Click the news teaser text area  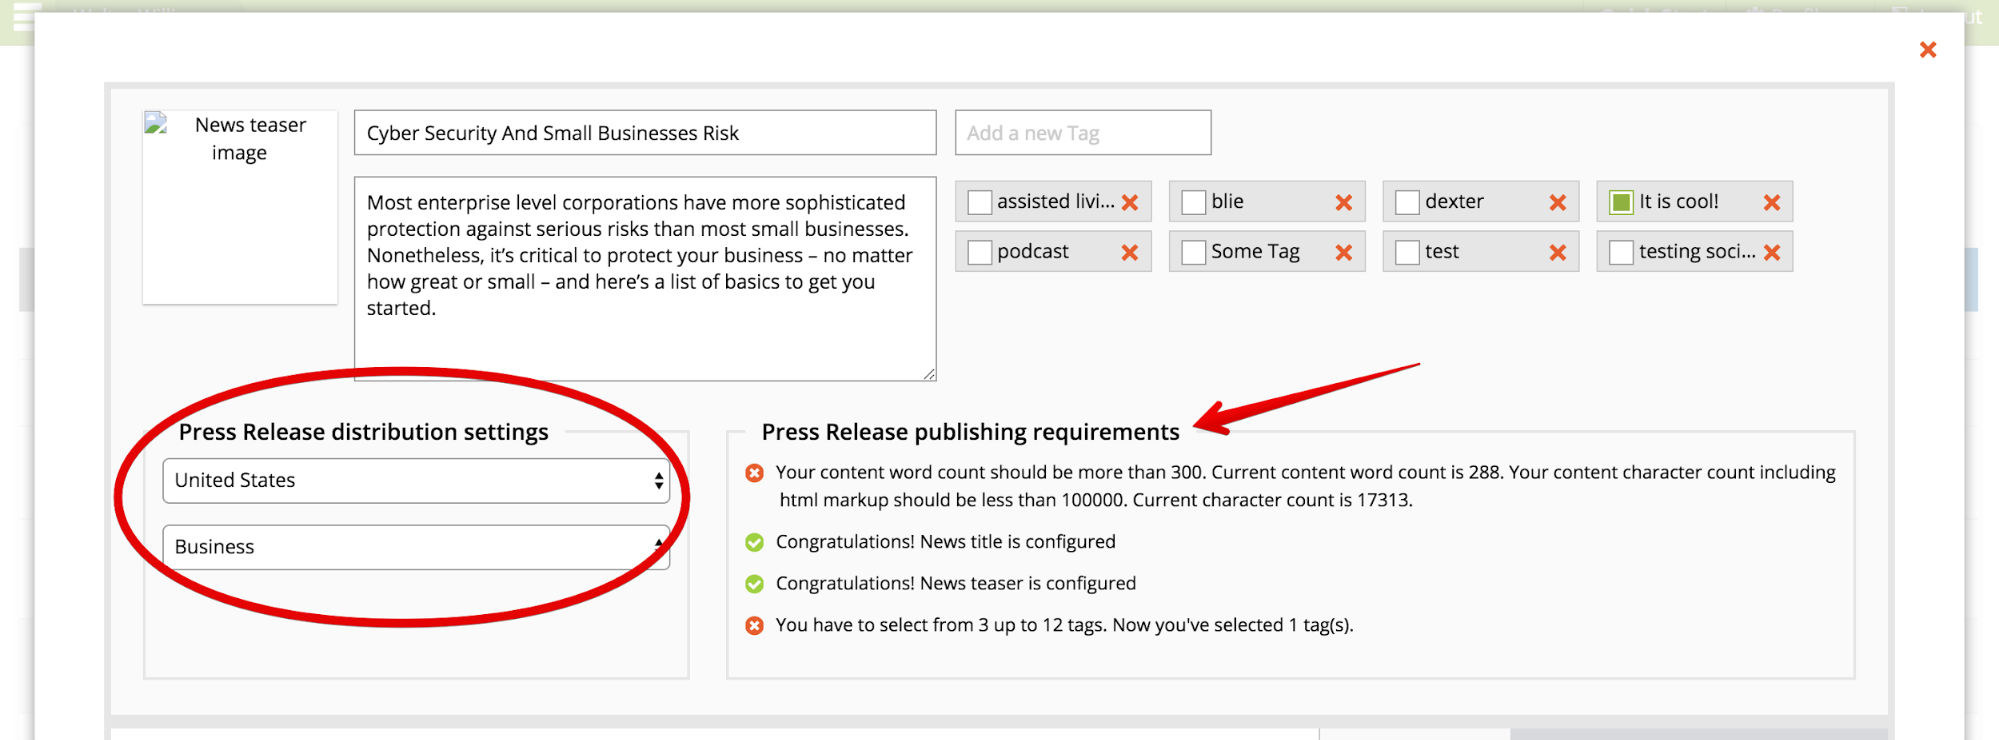tap(645, 279)
